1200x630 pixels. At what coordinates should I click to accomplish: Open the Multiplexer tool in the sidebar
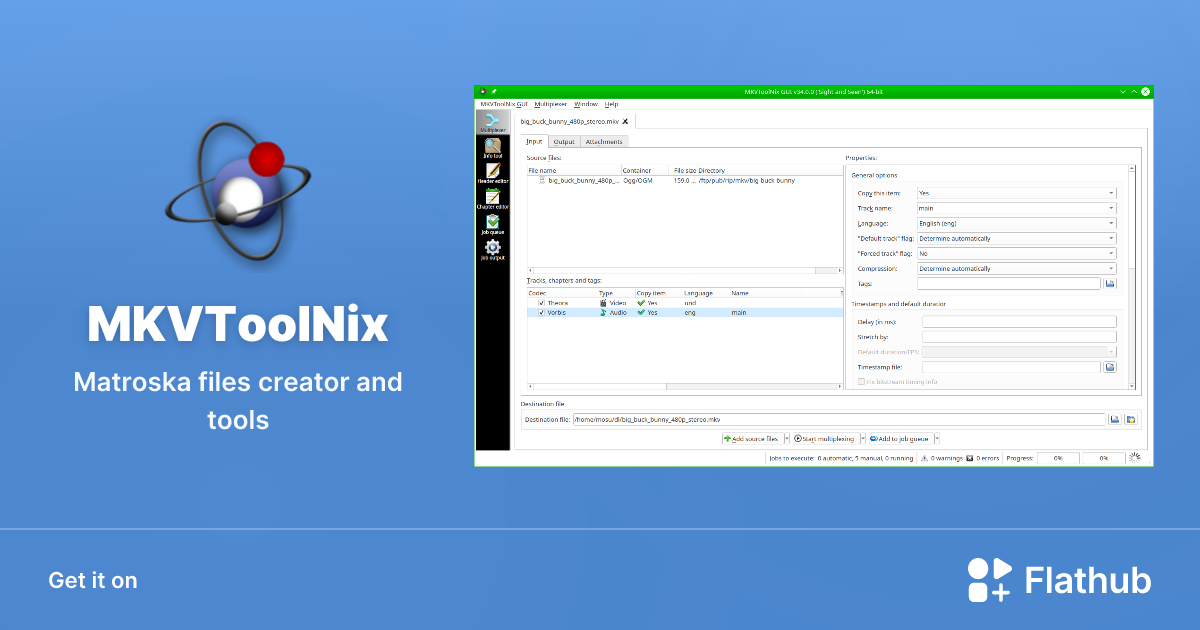pyautogui.click(x=492, y=120)
